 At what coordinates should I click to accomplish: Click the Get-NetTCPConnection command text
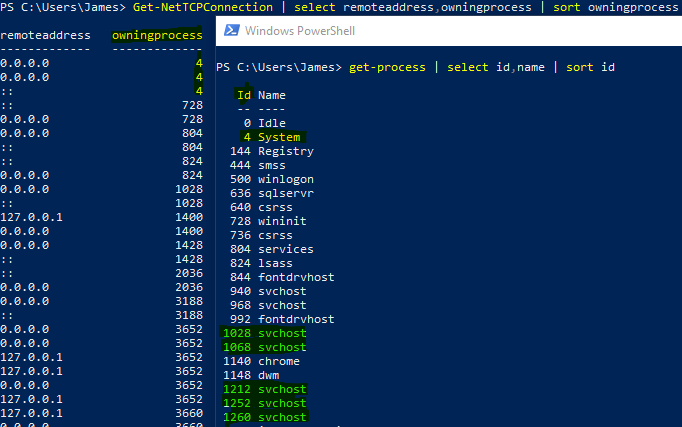(x=203, y=7)
